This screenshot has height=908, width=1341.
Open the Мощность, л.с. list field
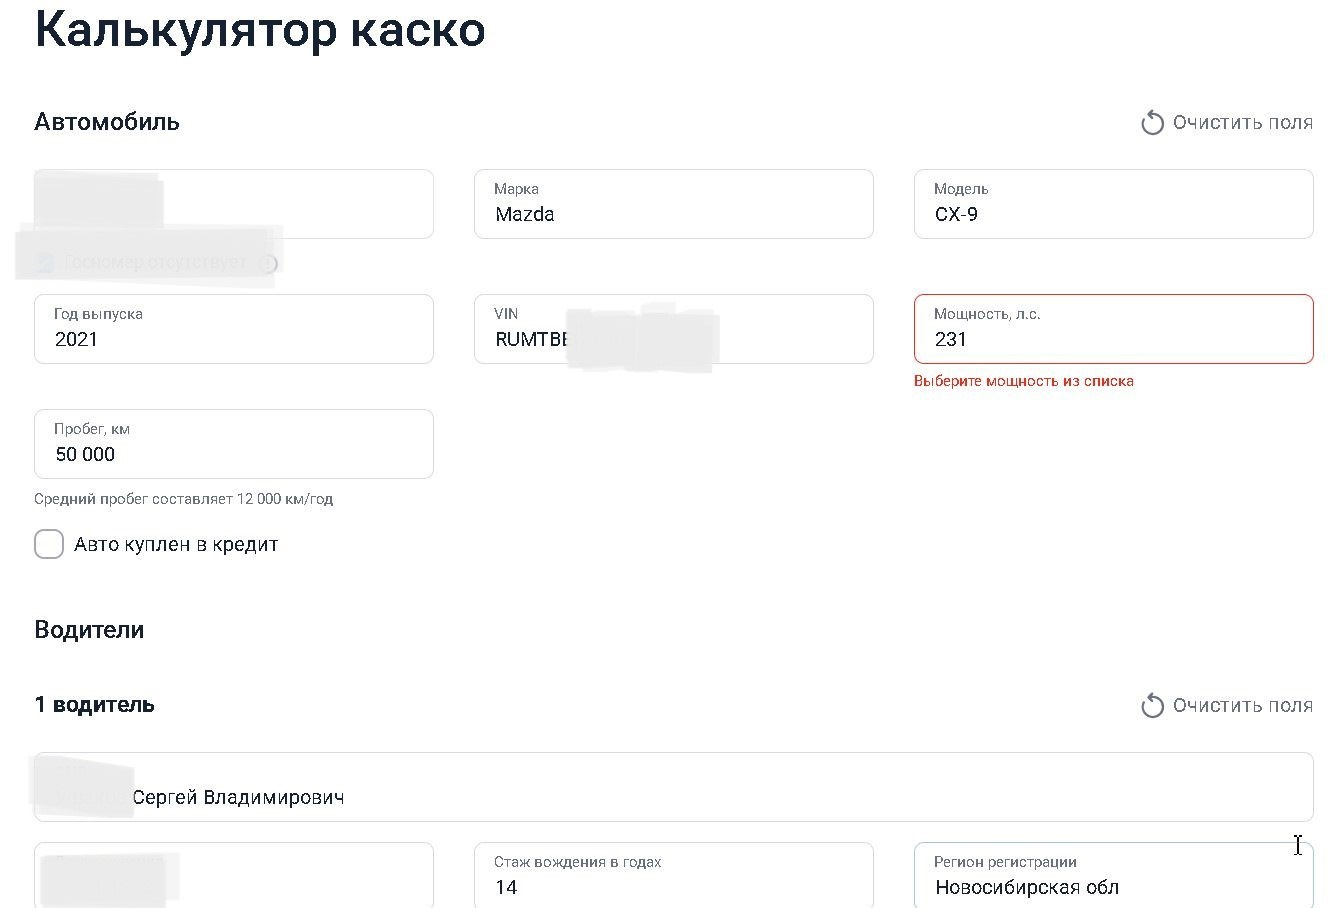click(x=1113, y=329)
